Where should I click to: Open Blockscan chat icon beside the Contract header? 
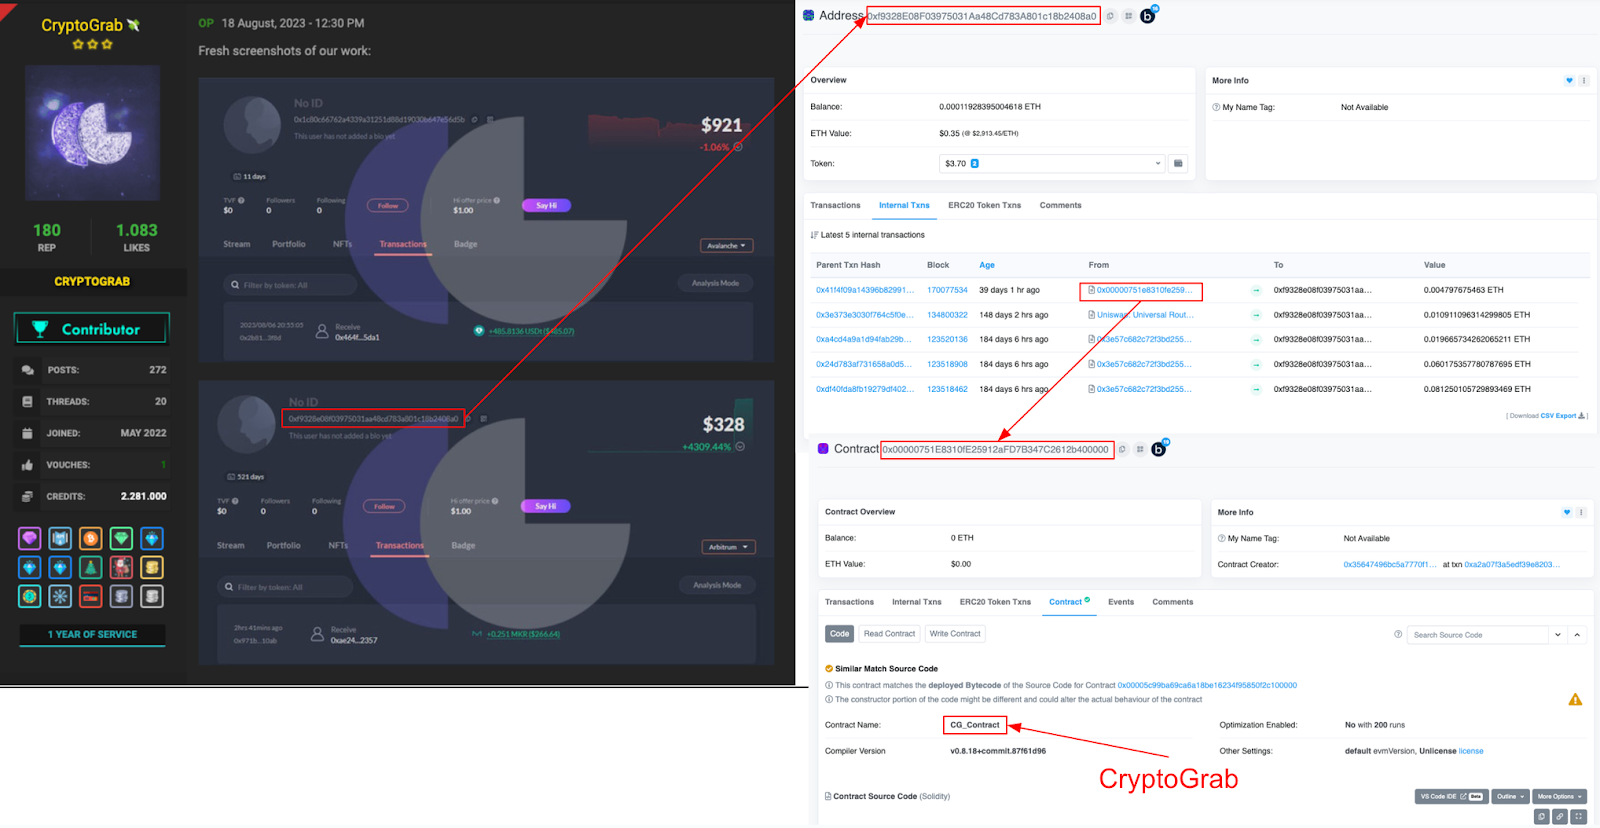pos(1160,449)
